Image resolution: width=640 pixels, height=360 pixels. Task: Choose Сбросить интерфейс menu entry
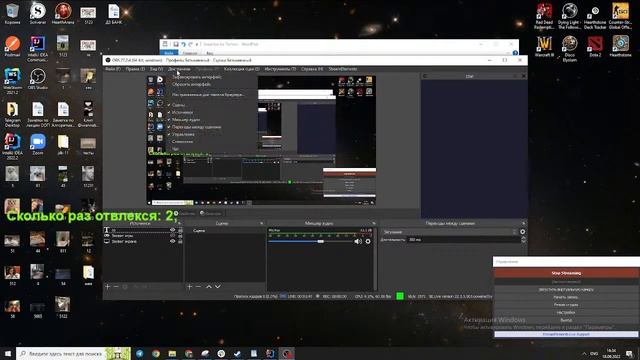point(191,84)
